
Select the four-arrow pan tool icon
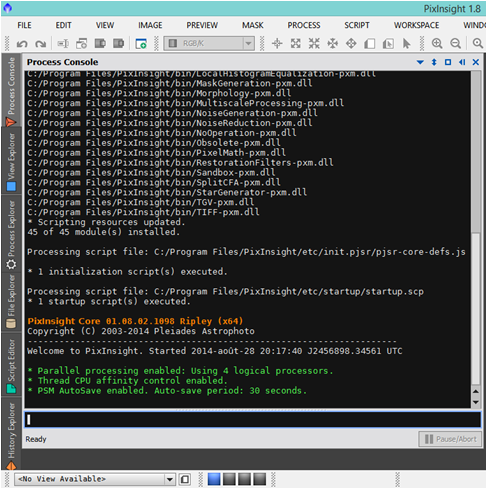tap(332, 43)
